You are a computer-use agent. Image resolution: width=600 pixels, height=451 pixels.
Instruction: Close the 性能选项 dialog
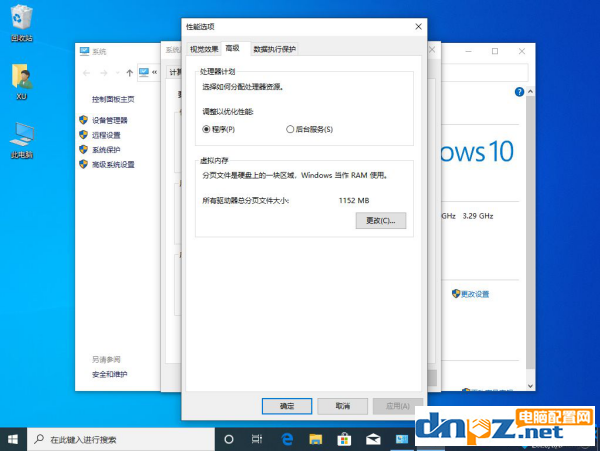[418, 26]
